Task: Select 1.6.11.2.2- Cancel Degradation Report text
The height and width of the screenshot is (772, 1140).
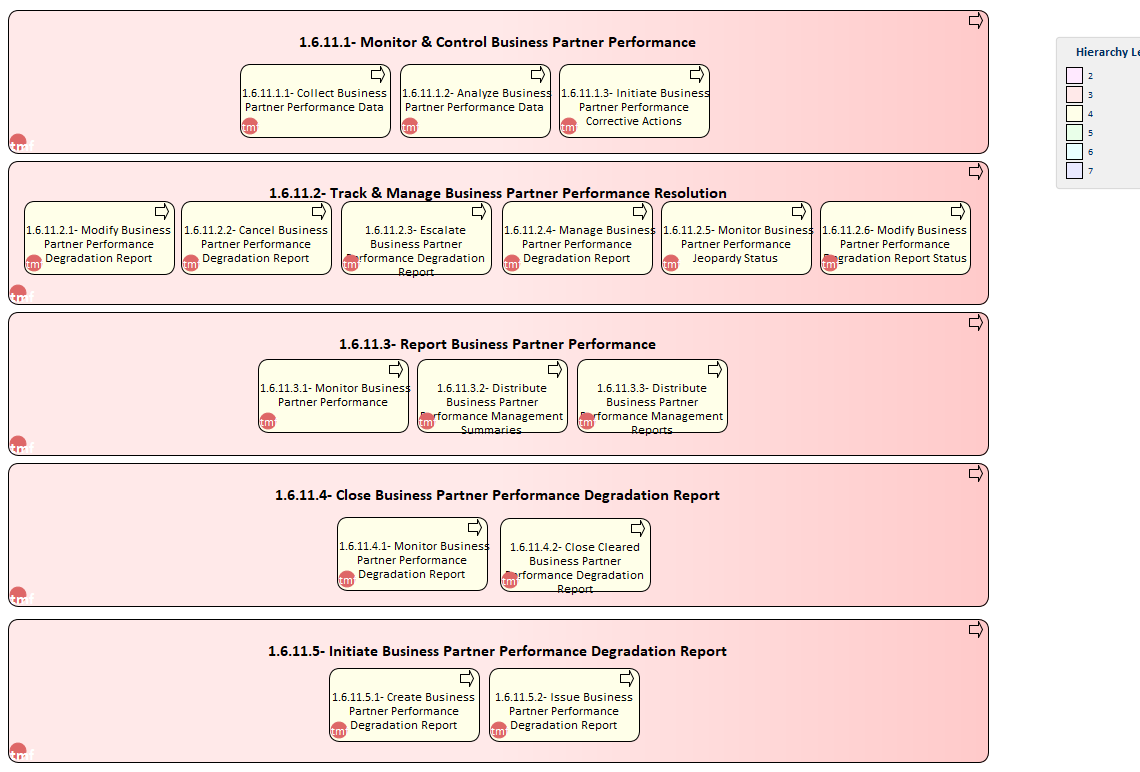Action: coord(256,244)
